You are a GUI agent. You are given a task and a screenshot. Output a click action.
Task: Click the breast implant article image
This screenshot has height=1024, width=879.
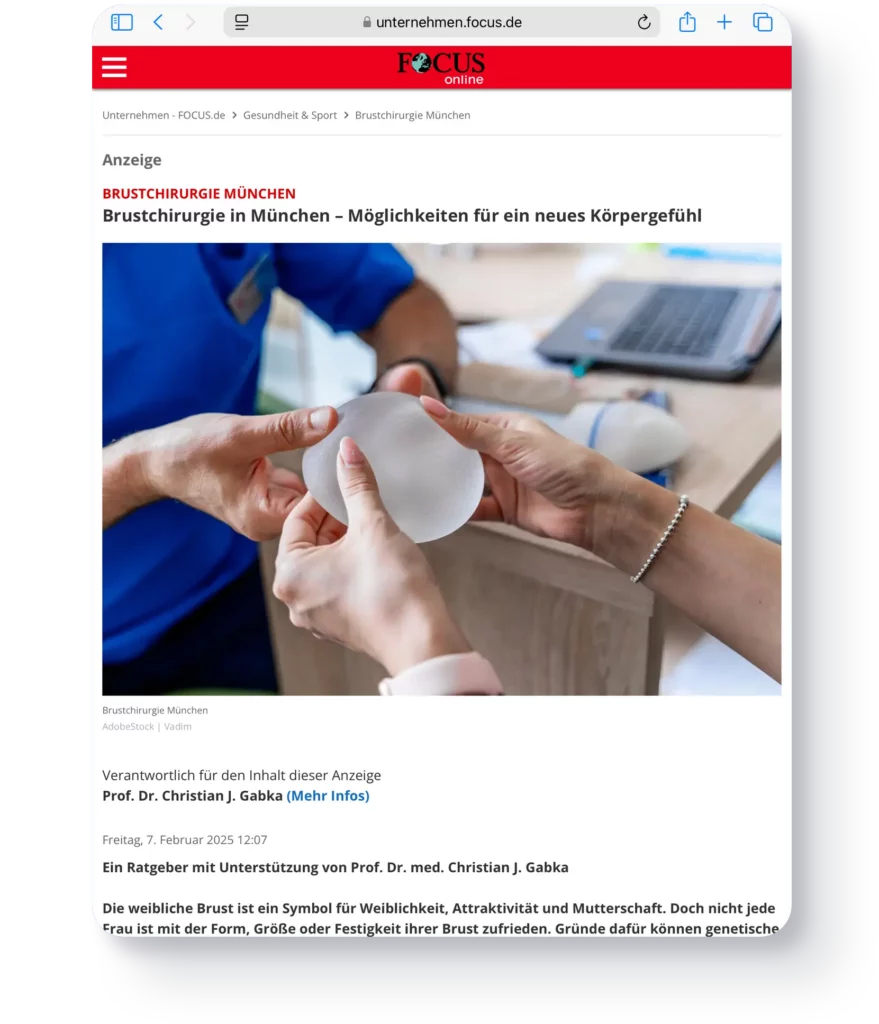[x=441, y=469]
